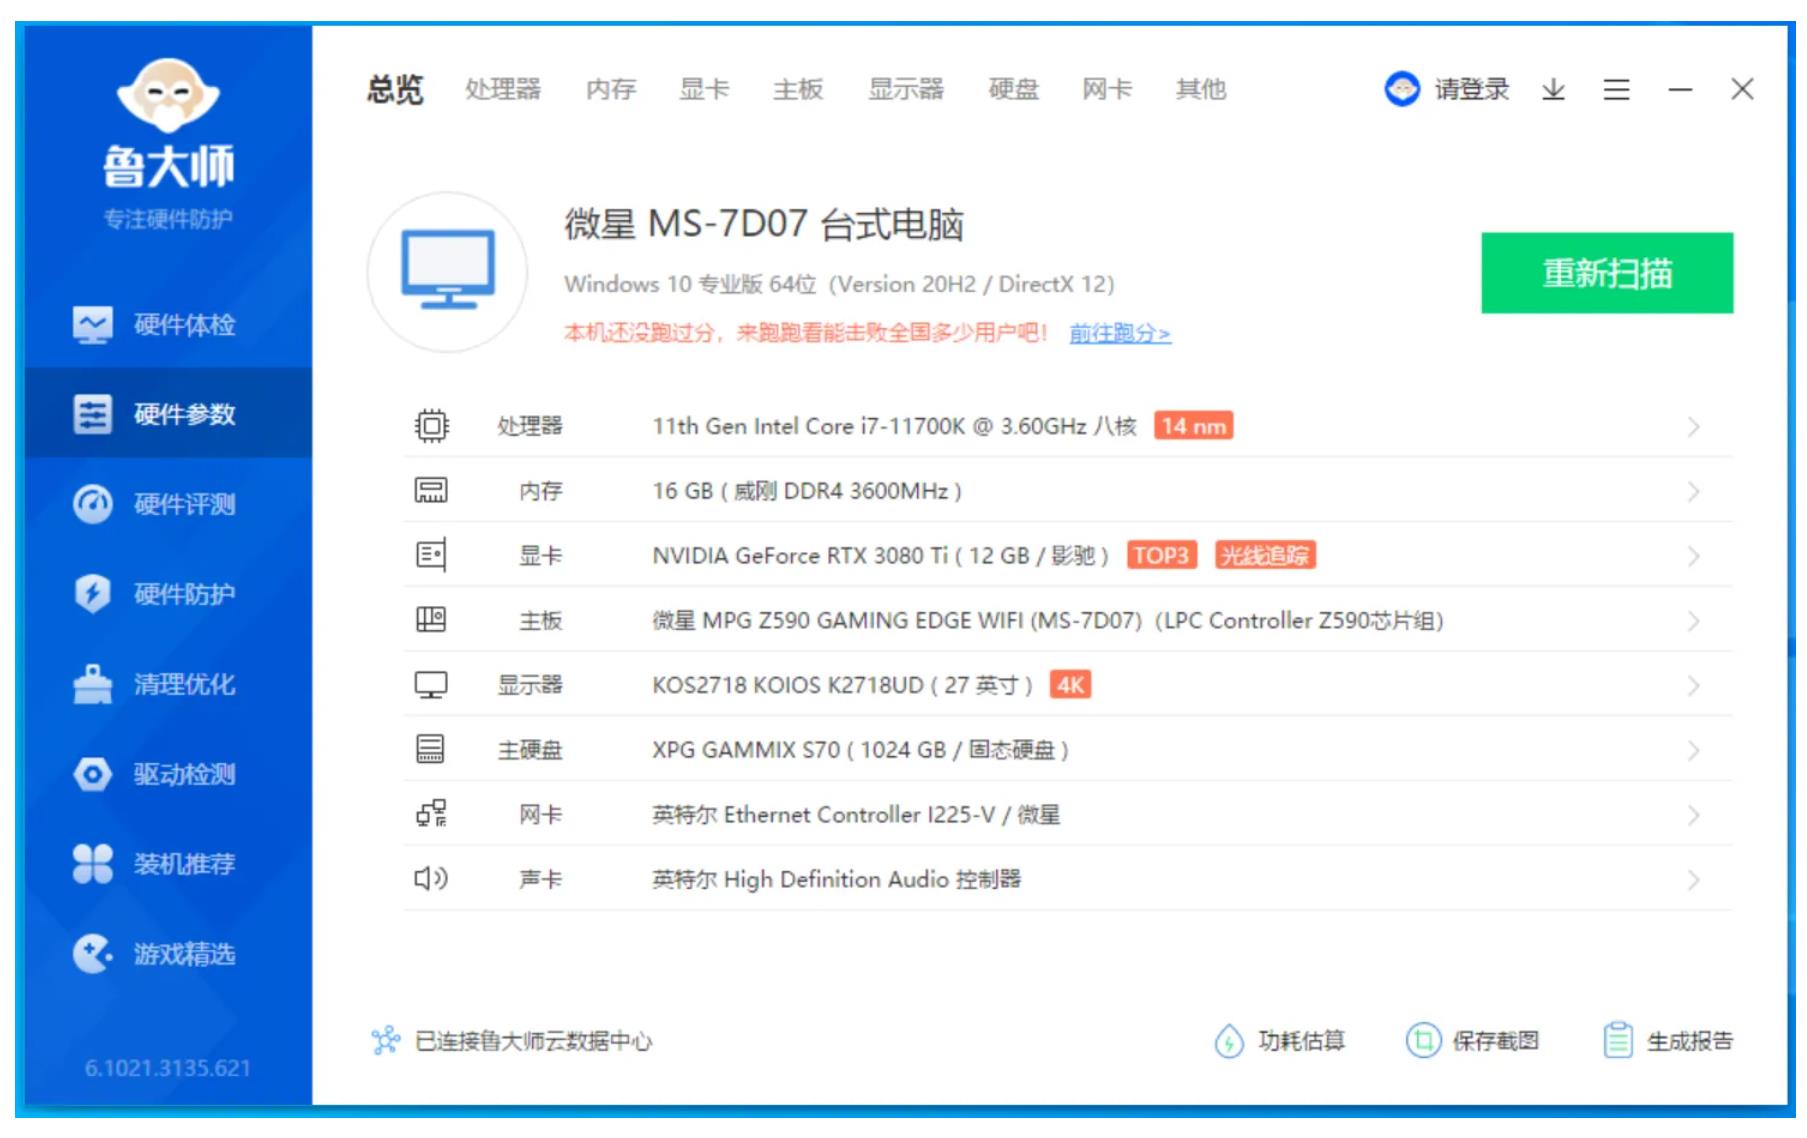Screen dimensions: 1807x1138
Task: Expand the 处理器 row chevron
Action: 1693,427
